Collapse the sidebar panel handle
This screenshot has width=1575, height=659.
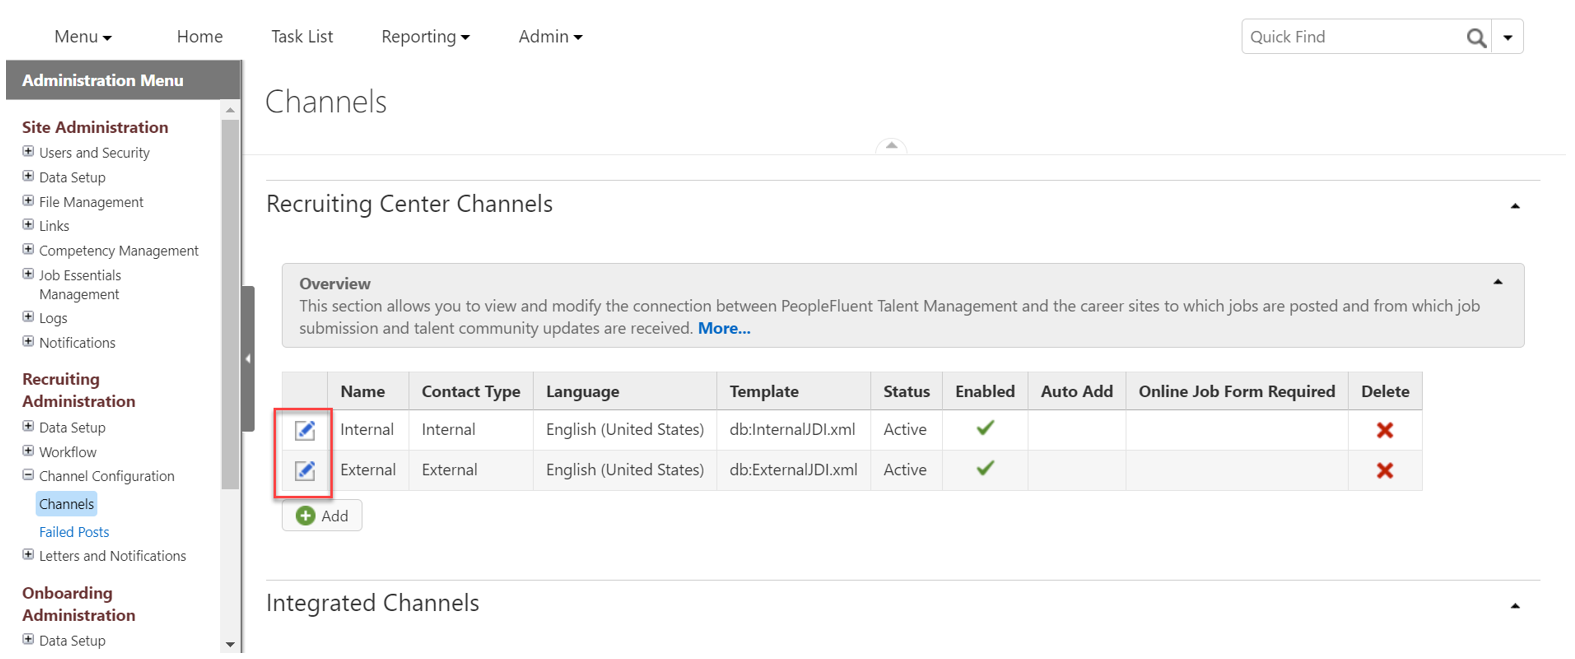(x=248, y=358)
